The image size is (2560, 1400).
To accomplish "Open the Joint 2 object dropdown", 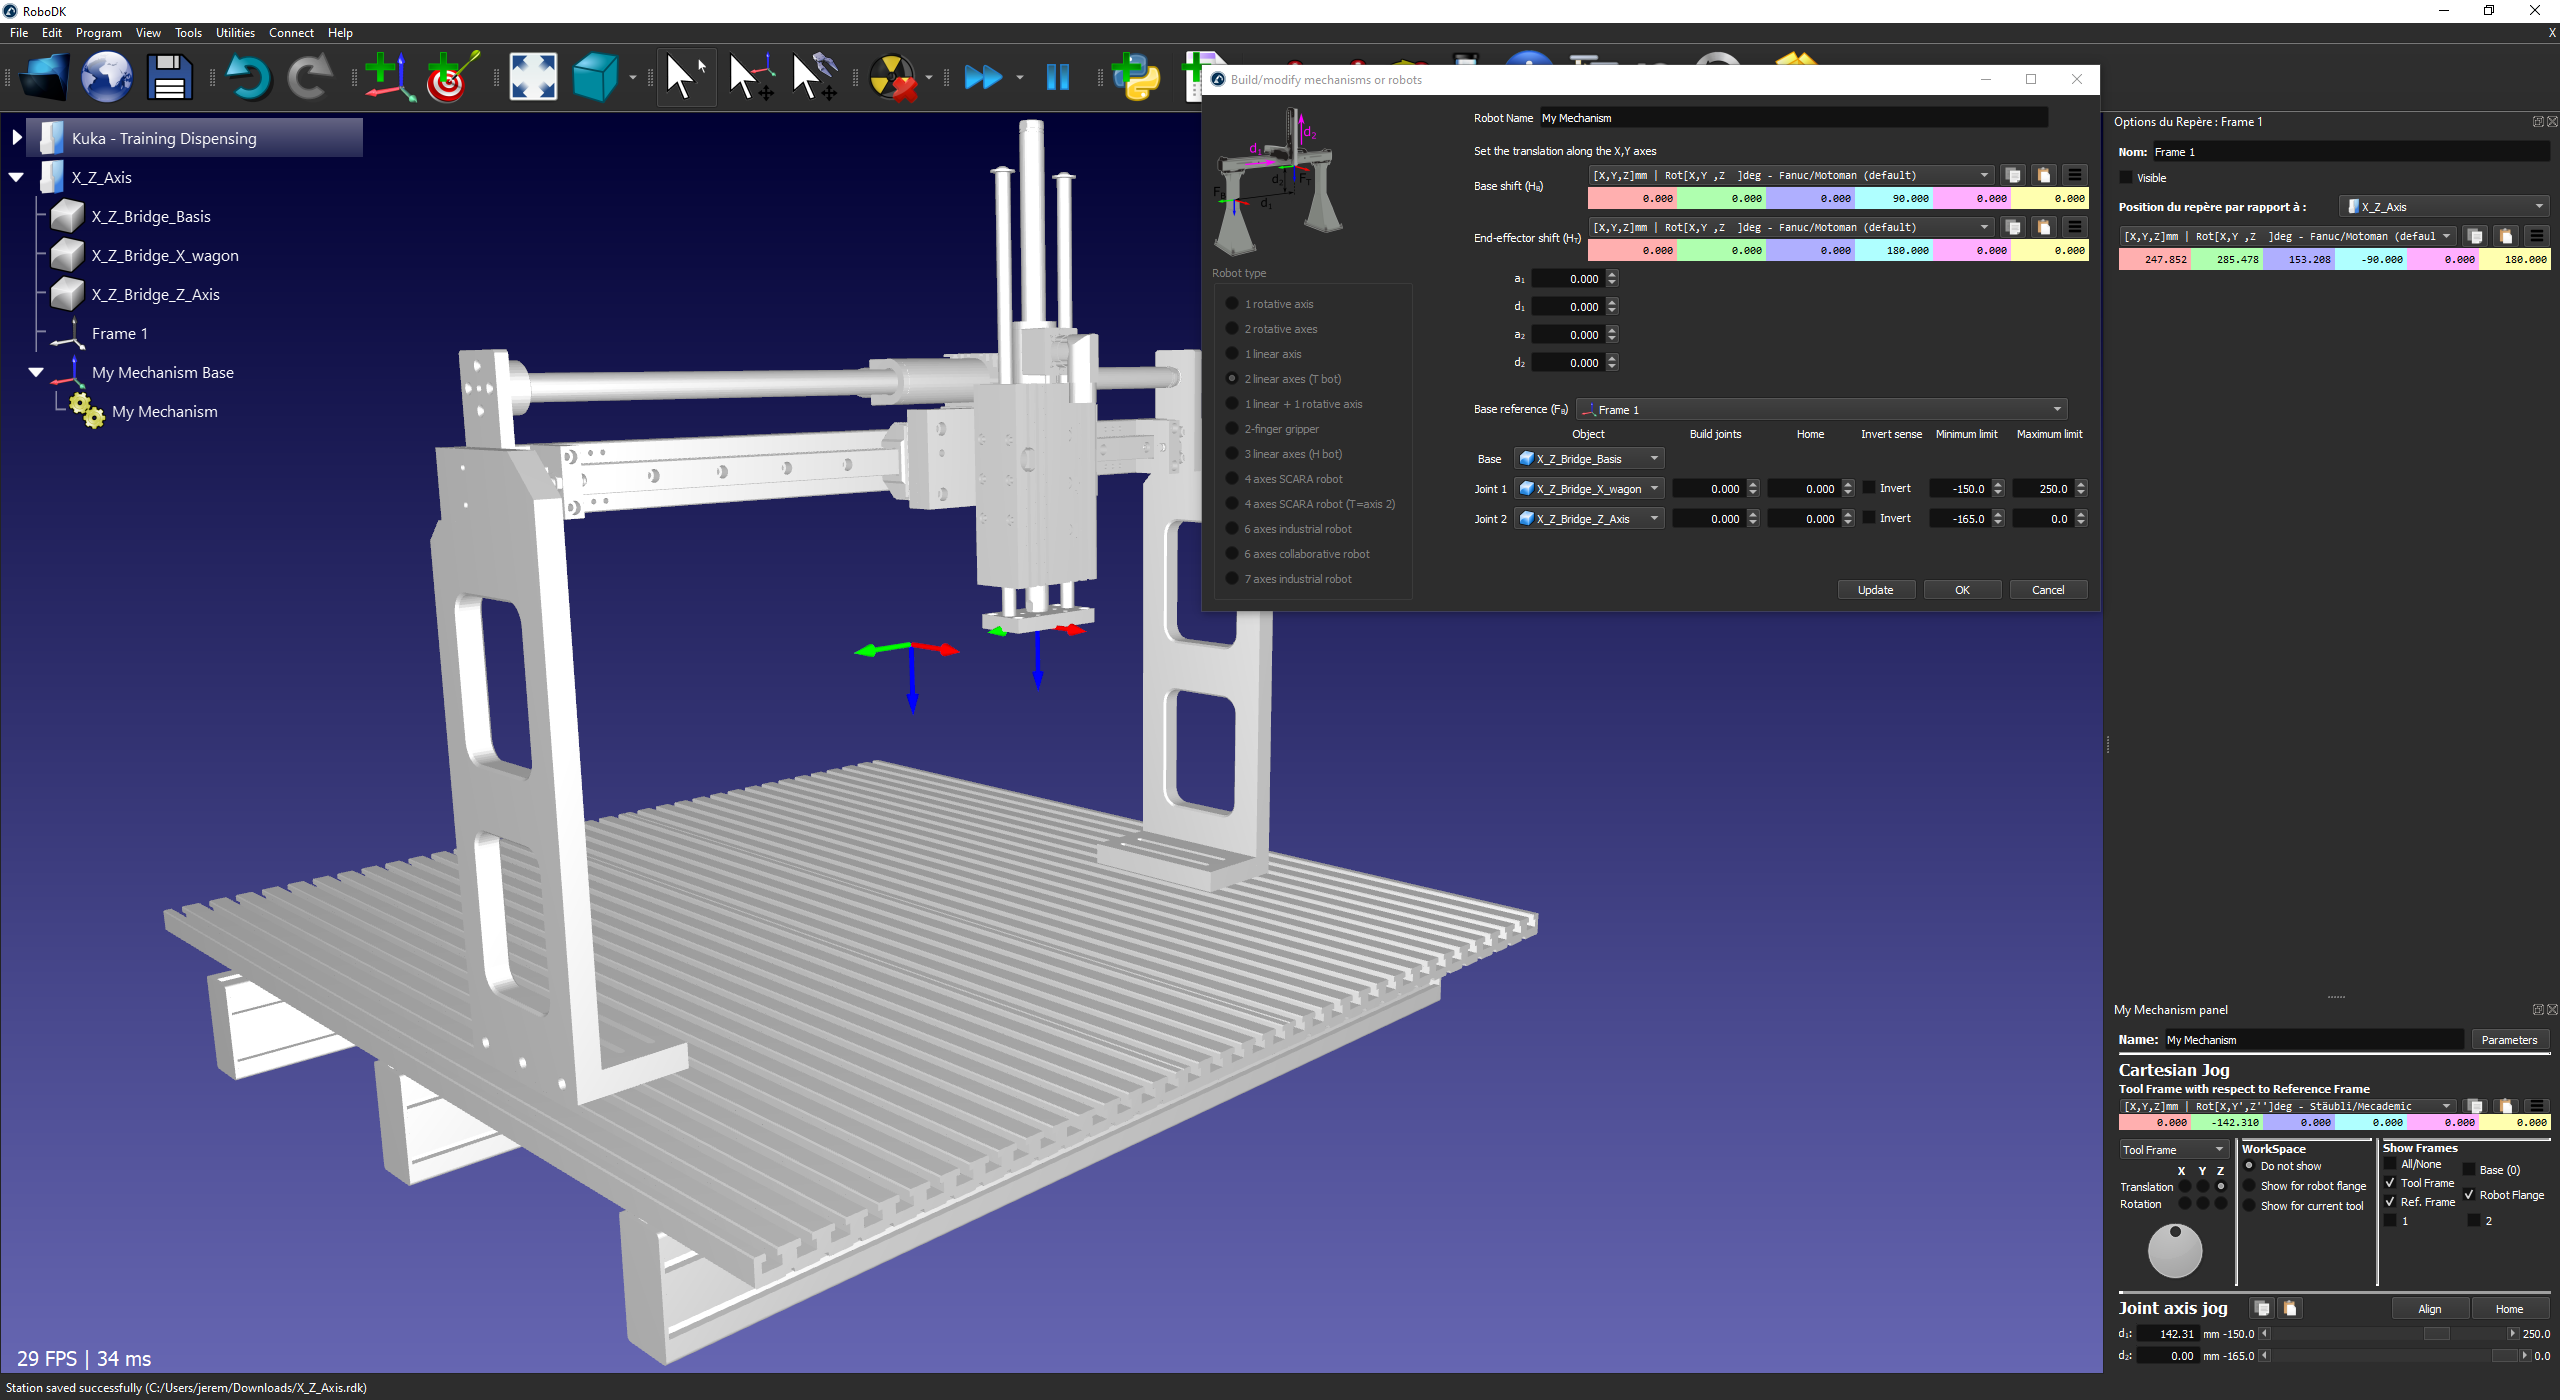I will tap(1589, 518).
